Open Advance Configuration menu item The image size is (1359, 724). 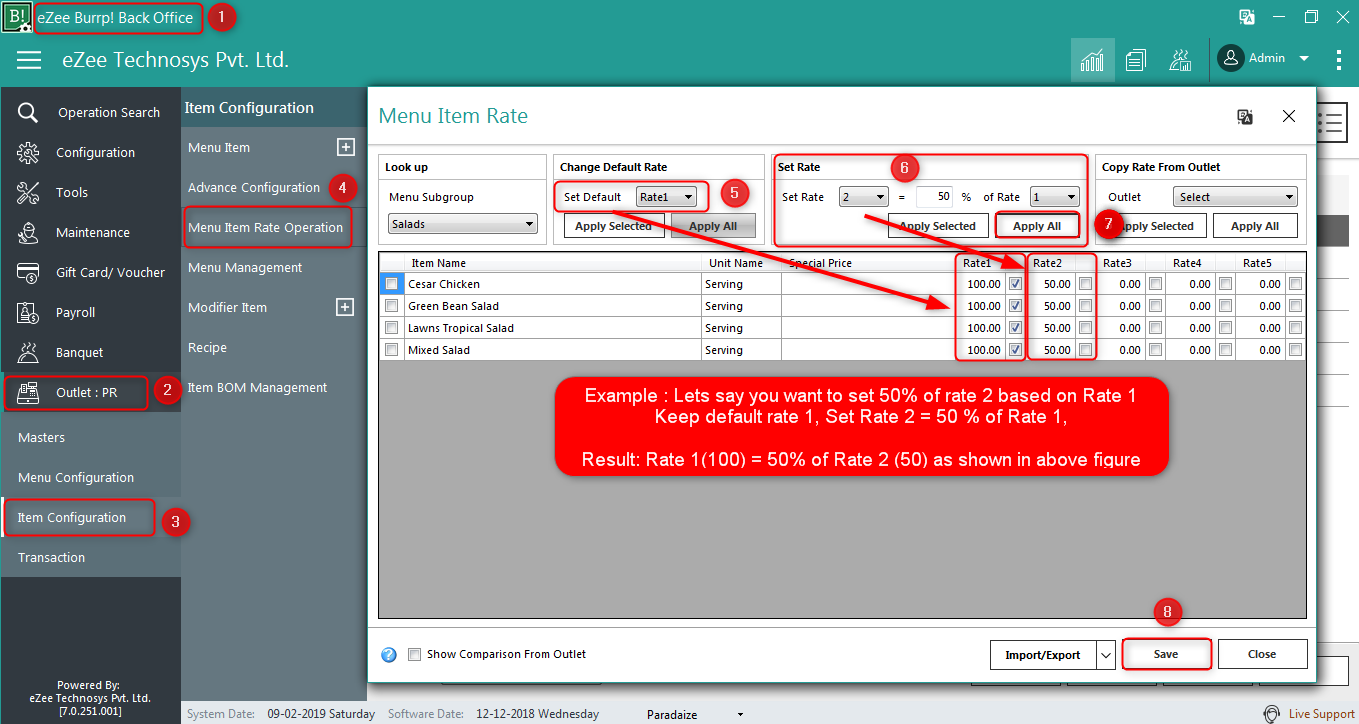click(x=254, y=187)
